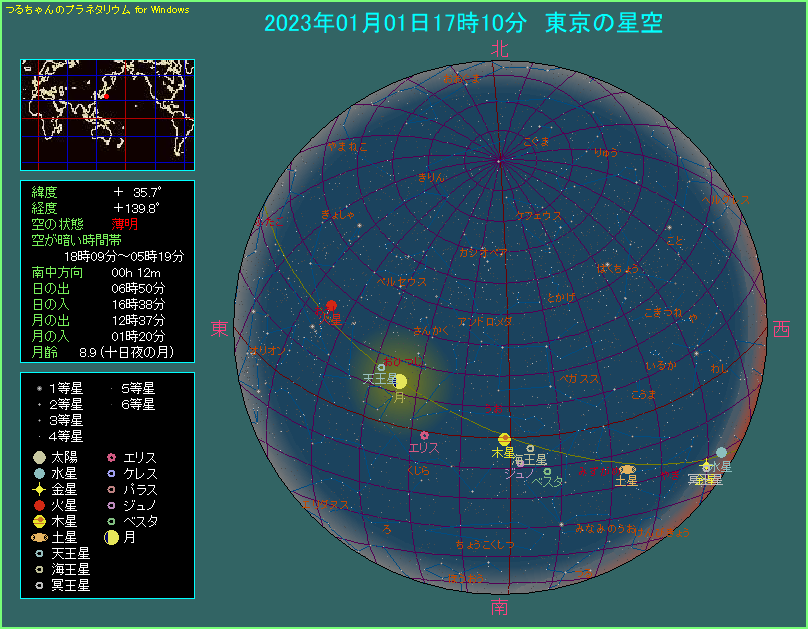Click the Mercury (水星) icon in the legend
This screenshot has width=808, height=629.
38,473
